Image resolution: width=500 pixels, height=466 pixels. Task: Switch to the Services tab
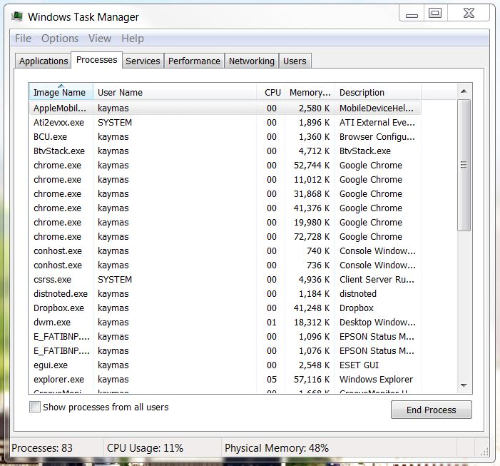coord(143,61)
